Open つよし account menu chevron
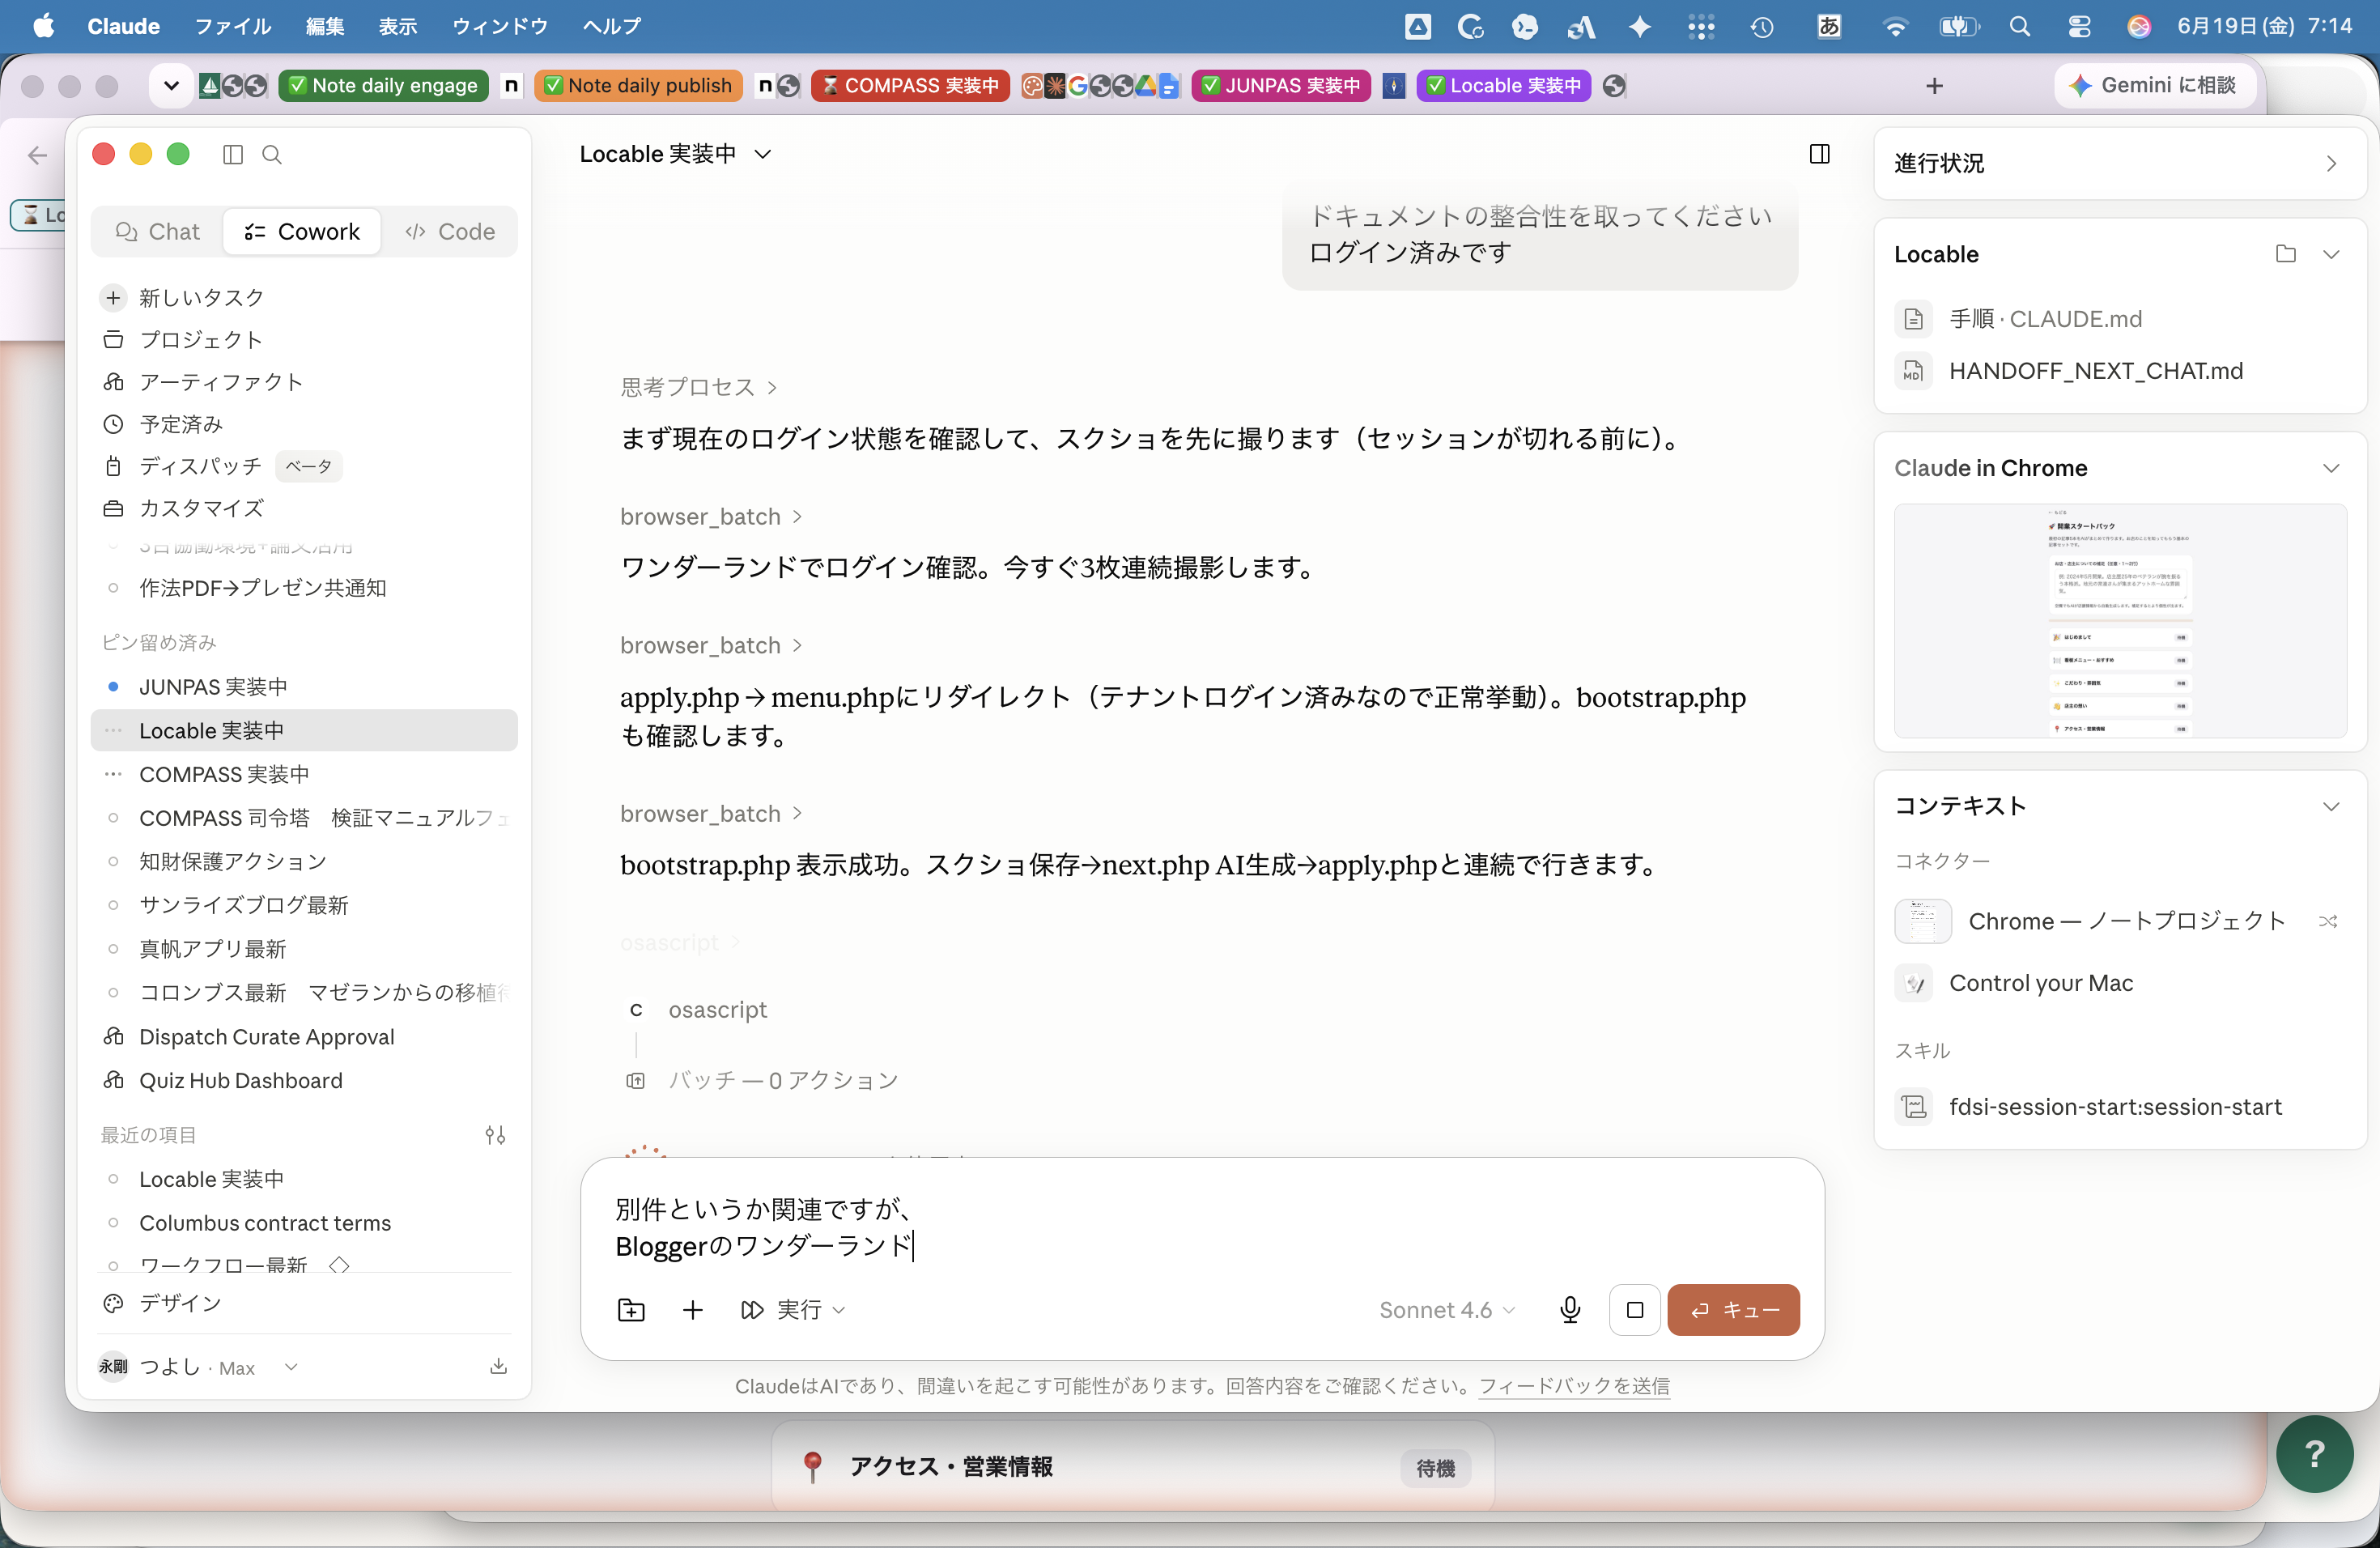2380x1548 pixels. (291, 1367)
